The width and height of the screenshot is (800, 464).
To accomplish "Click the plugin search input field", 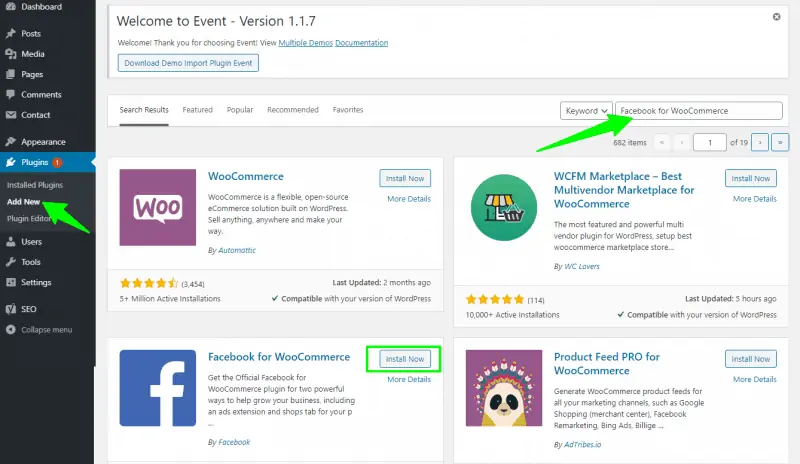I will pos(698,111).
